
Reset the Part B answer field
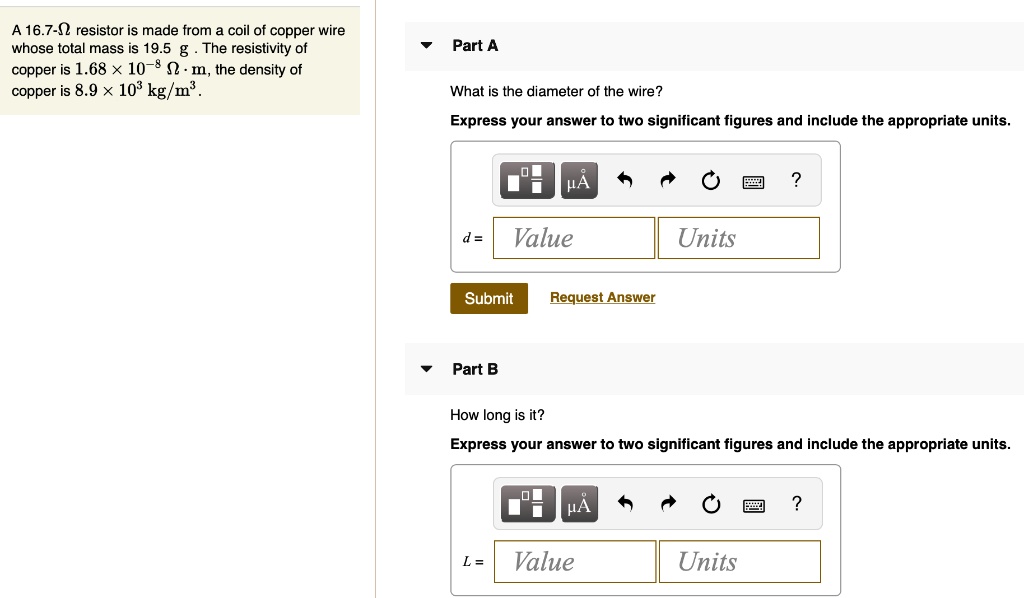710,505
